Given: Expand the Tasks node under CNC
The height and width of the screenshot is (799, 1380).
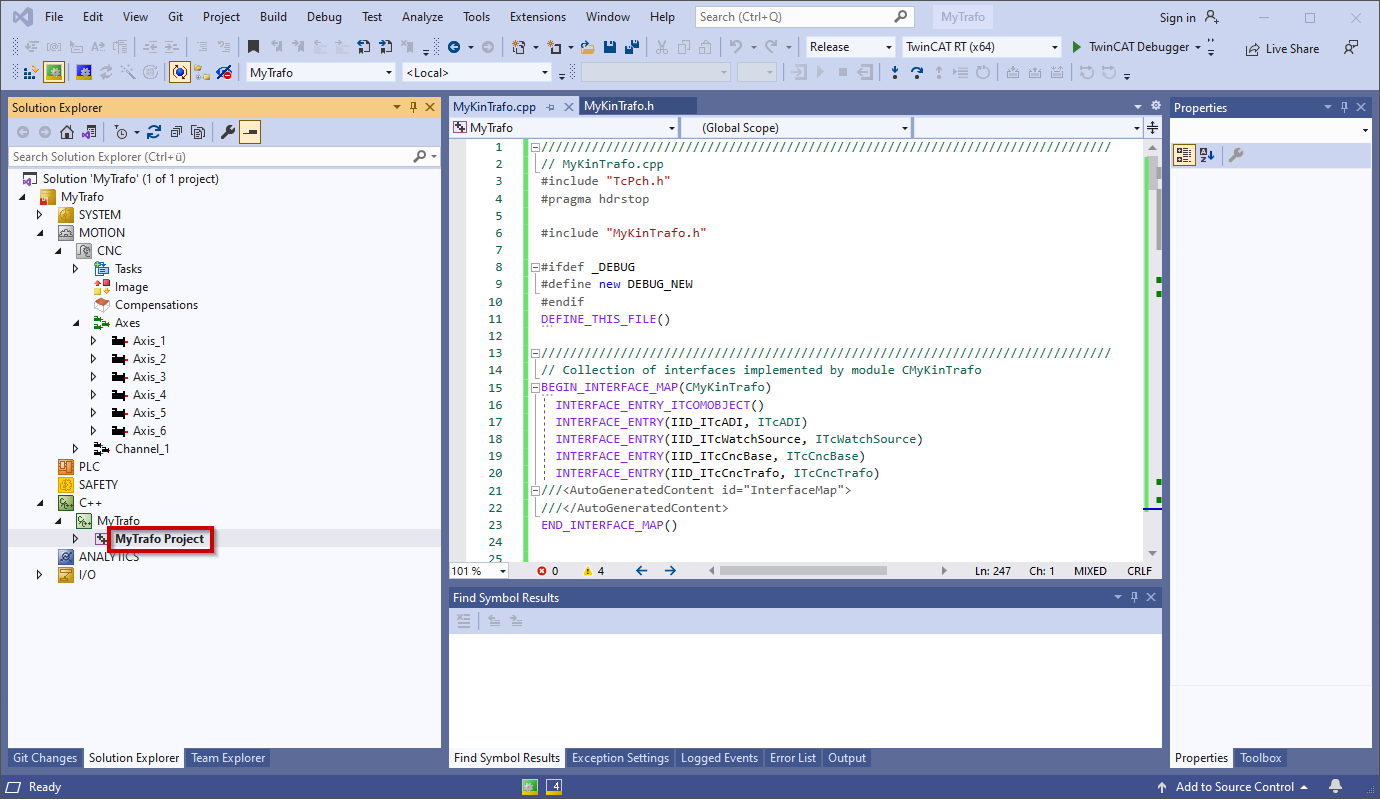Looking at the screenshot, I should pos(76,269).
